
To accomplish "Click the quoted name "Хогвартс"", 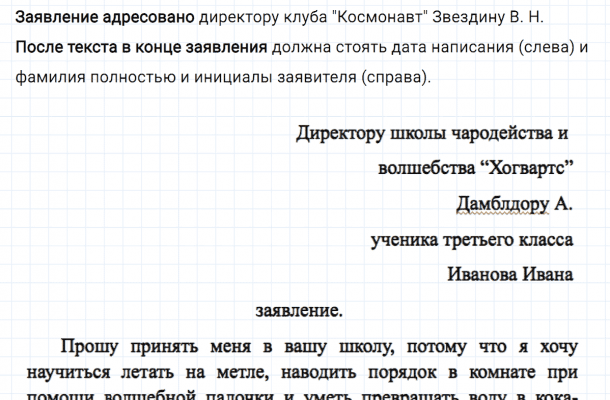I will (526, 168).
